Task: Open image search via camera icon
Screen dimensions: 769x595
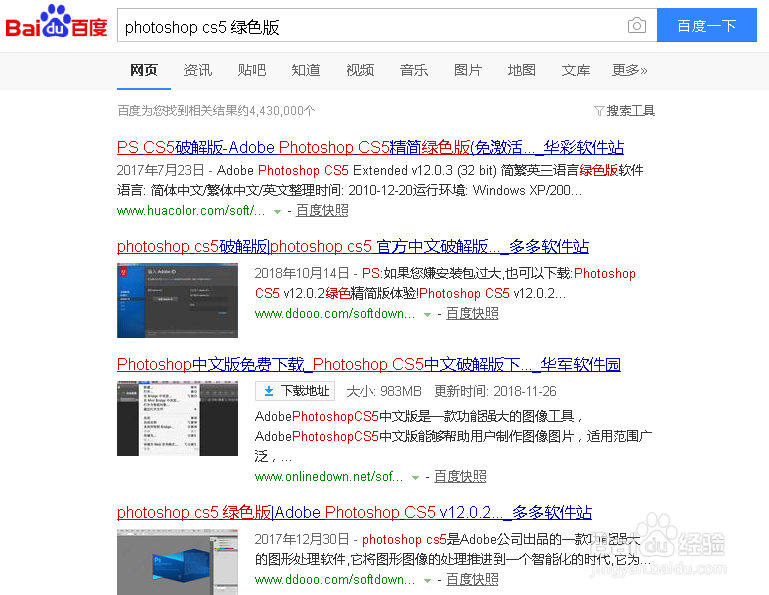Action: pos(637,25)
